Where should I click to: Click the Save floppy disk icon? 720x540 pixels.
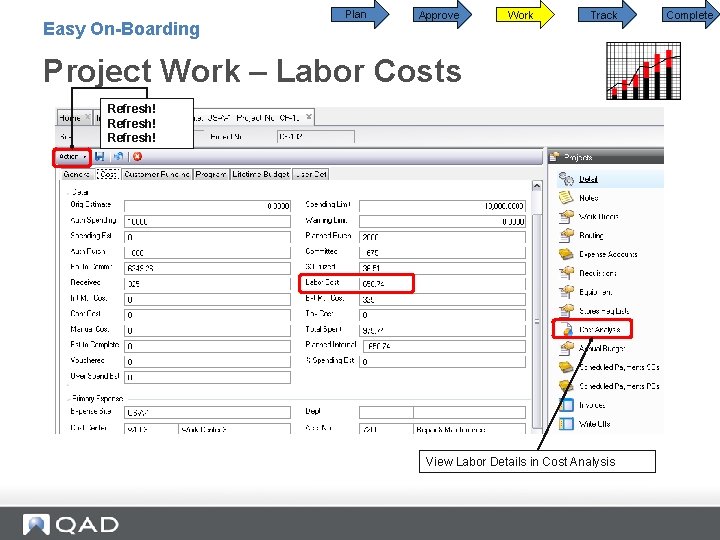(100, 157)
